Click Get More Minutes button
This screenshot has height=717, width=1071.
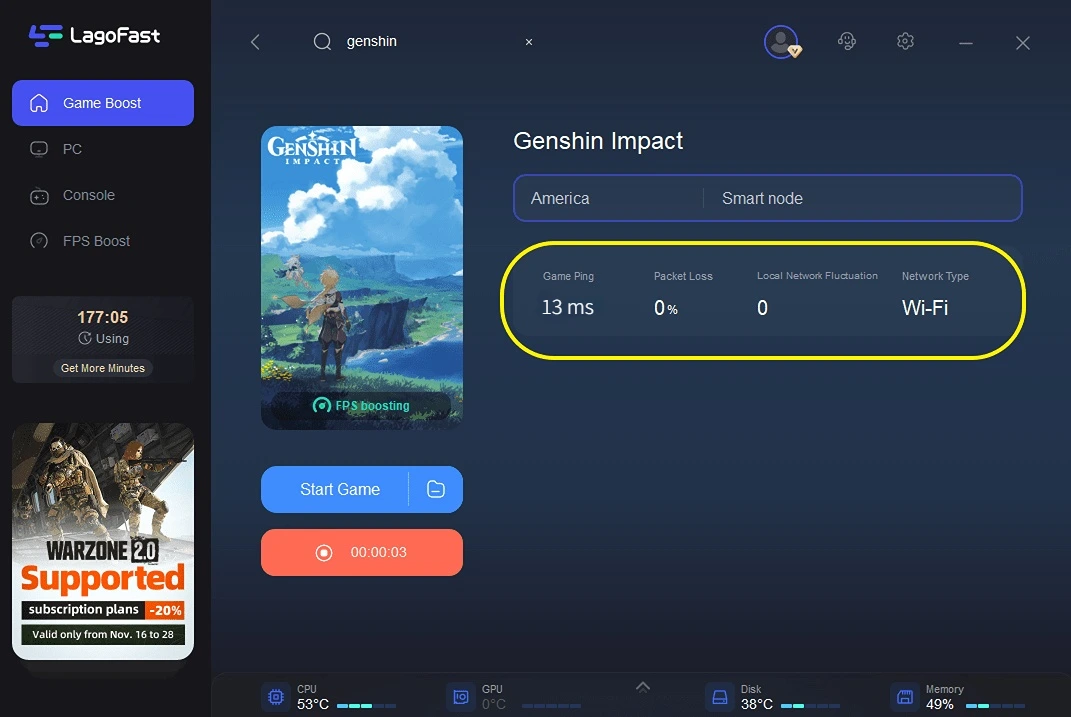[x=102, y=368]
